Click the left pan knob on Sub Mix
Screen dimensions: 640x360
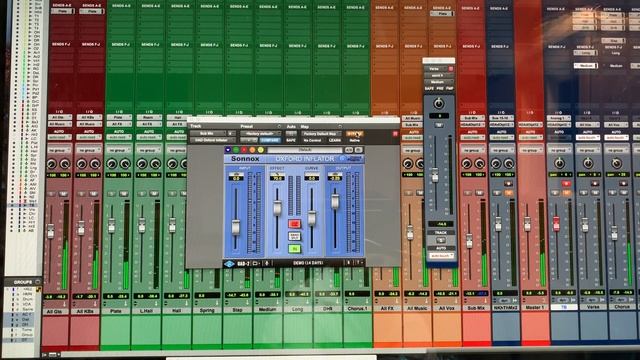(x=467, y=164)
